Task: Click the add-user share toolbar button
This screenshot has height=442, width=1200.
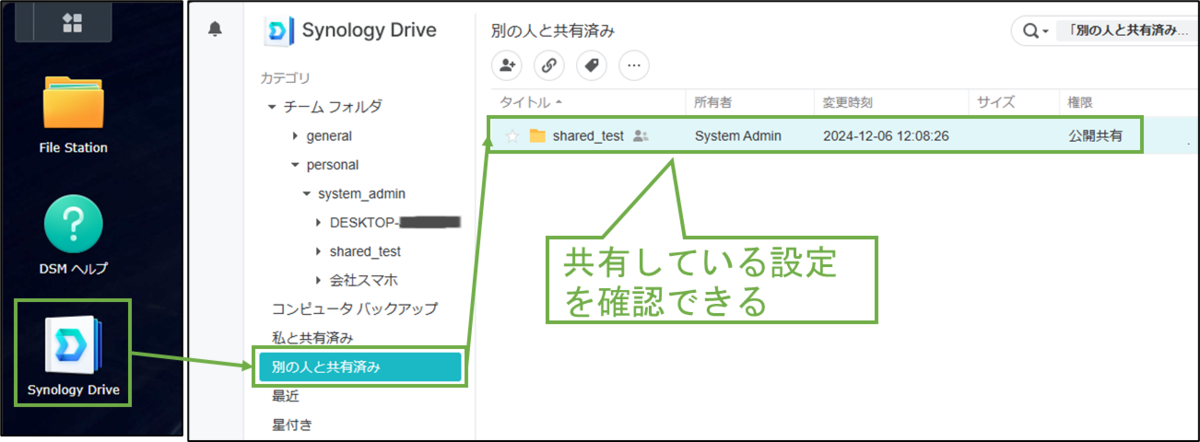Action: tap(509, 66)
